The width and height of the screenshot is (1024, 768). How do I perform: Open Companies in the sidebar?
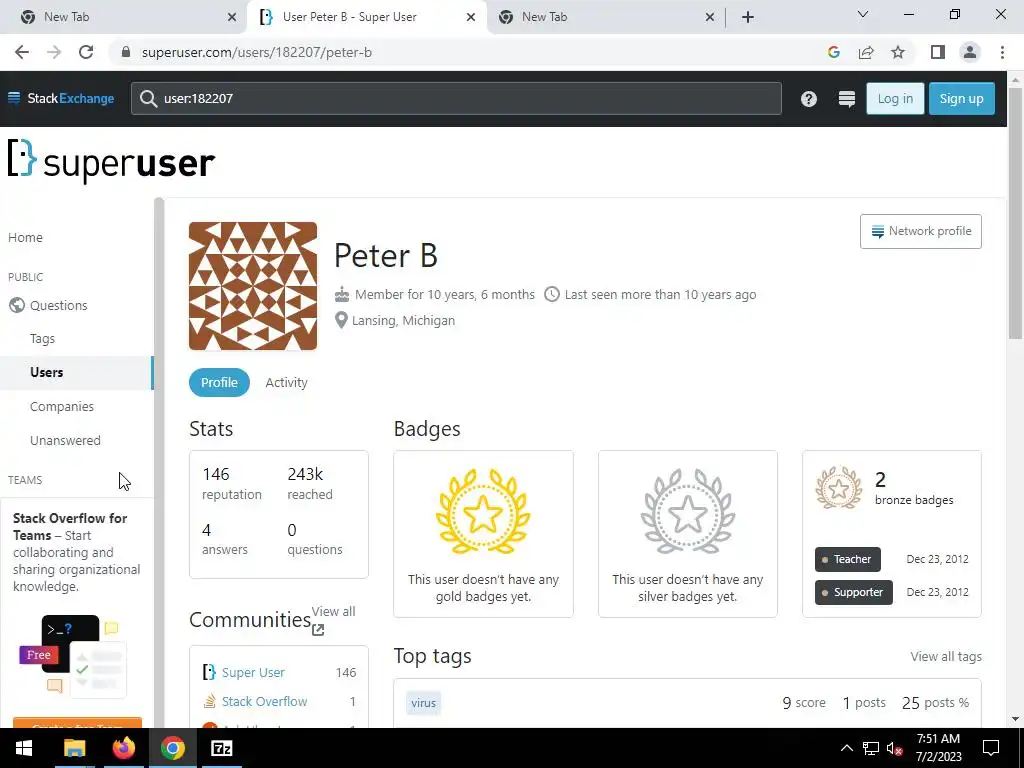point(62,407)
